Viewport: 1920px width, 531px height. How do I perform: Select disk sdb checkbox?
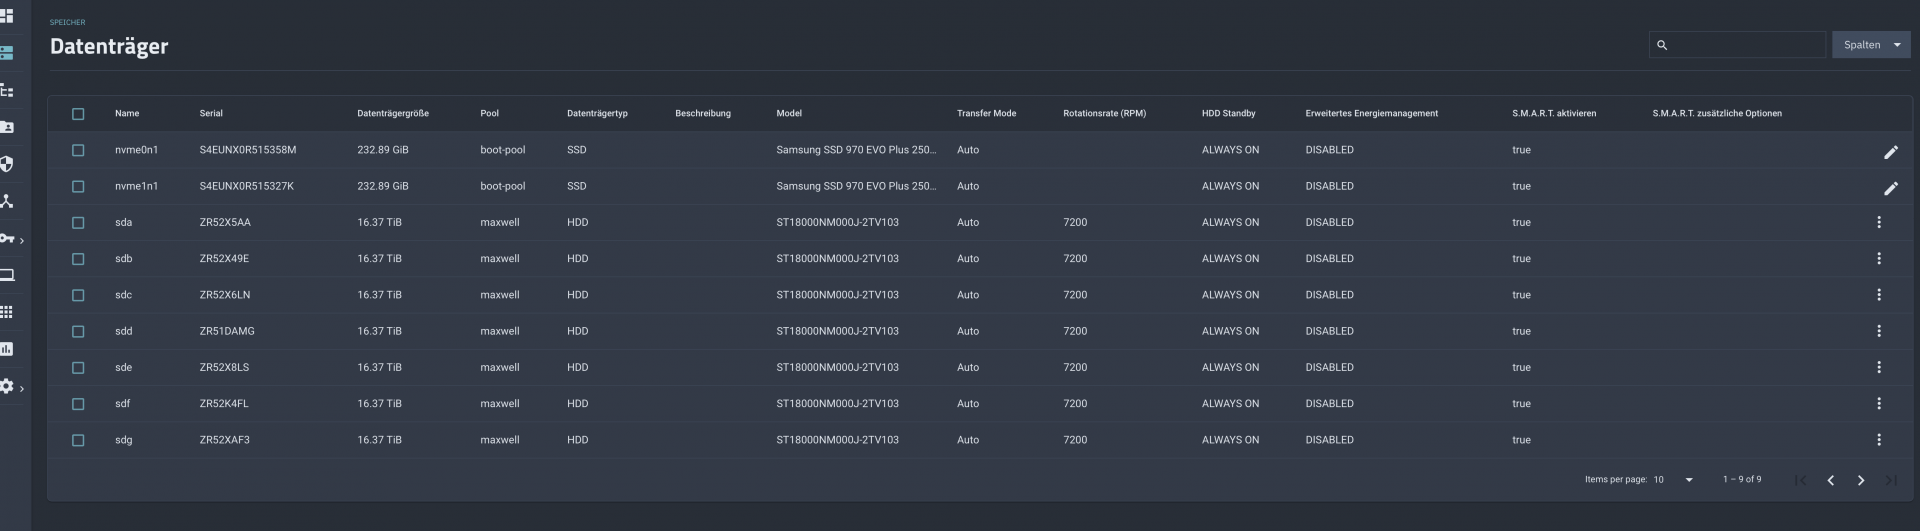coord(78,259)
